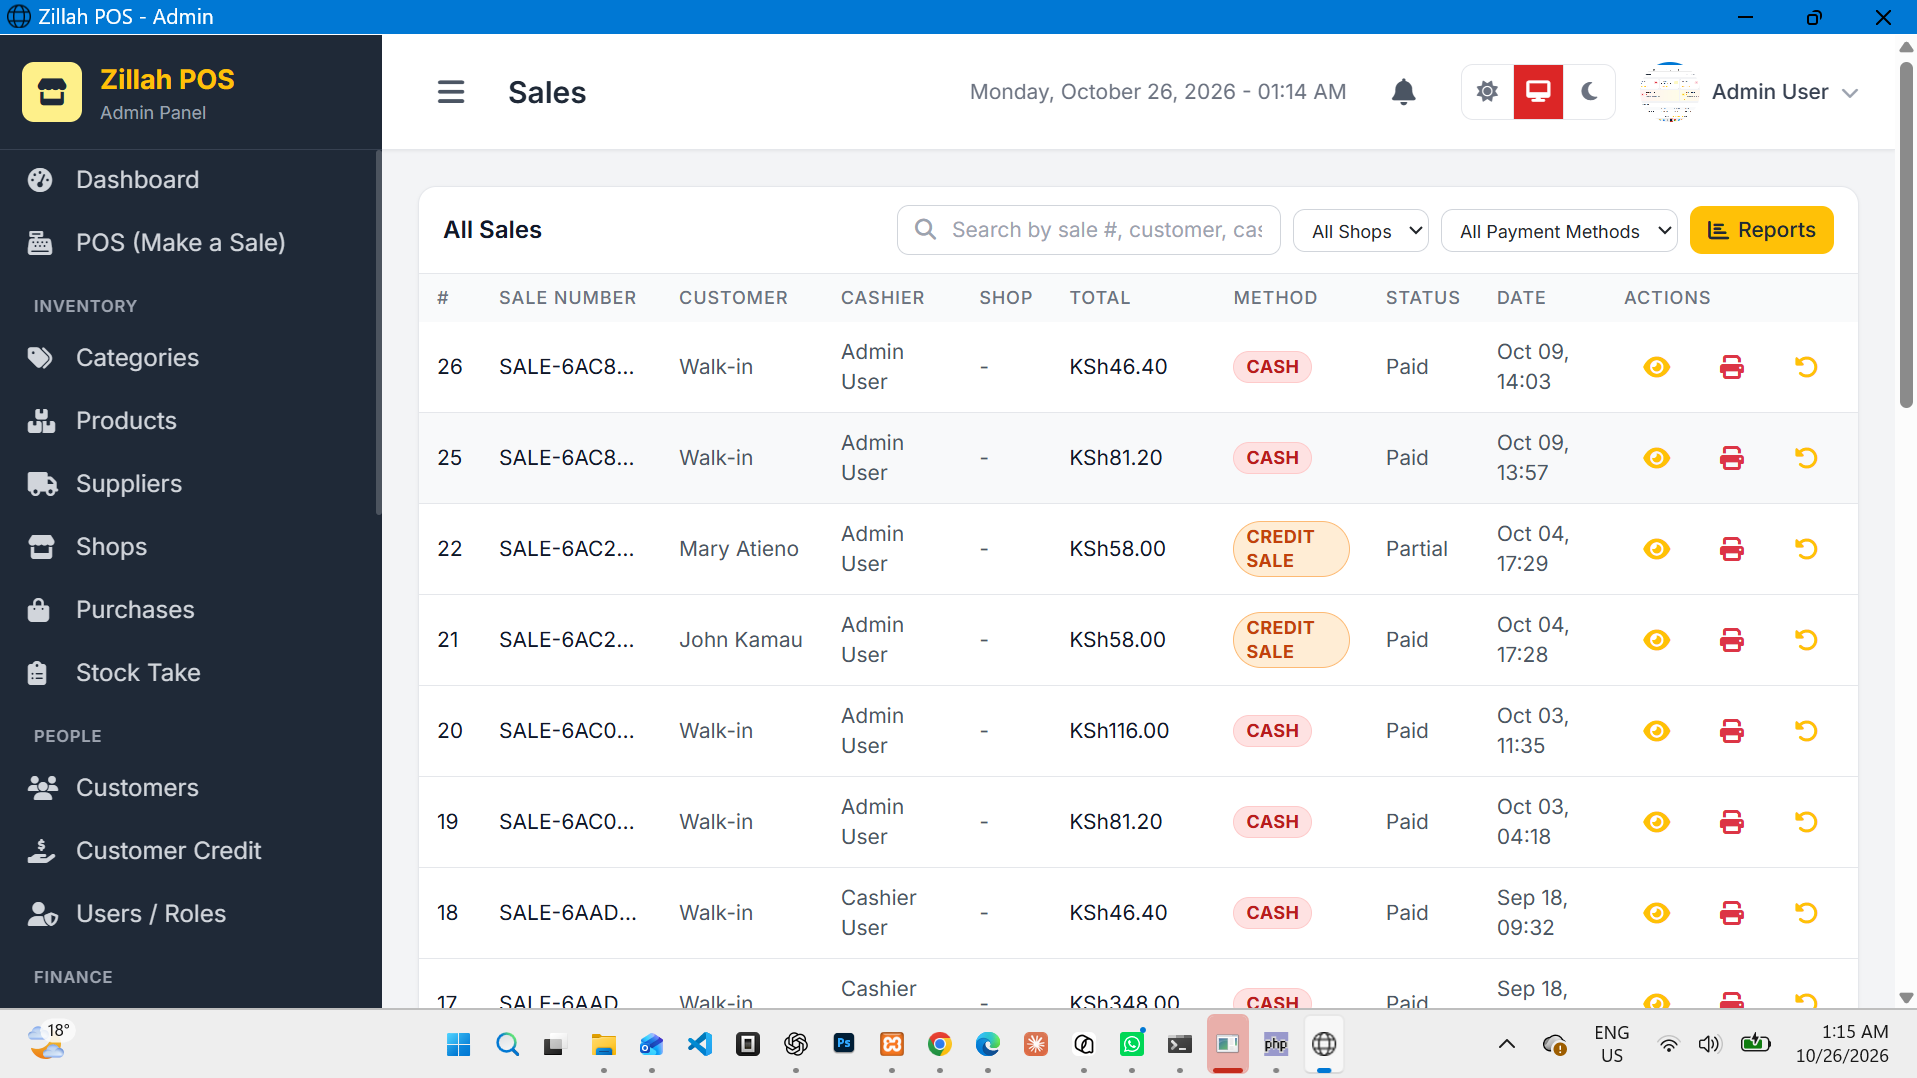1917x1078 pixels.
Task: Click the CREDIT SALE badge for Mary Atieno
Action: [x=1291, y=549]
